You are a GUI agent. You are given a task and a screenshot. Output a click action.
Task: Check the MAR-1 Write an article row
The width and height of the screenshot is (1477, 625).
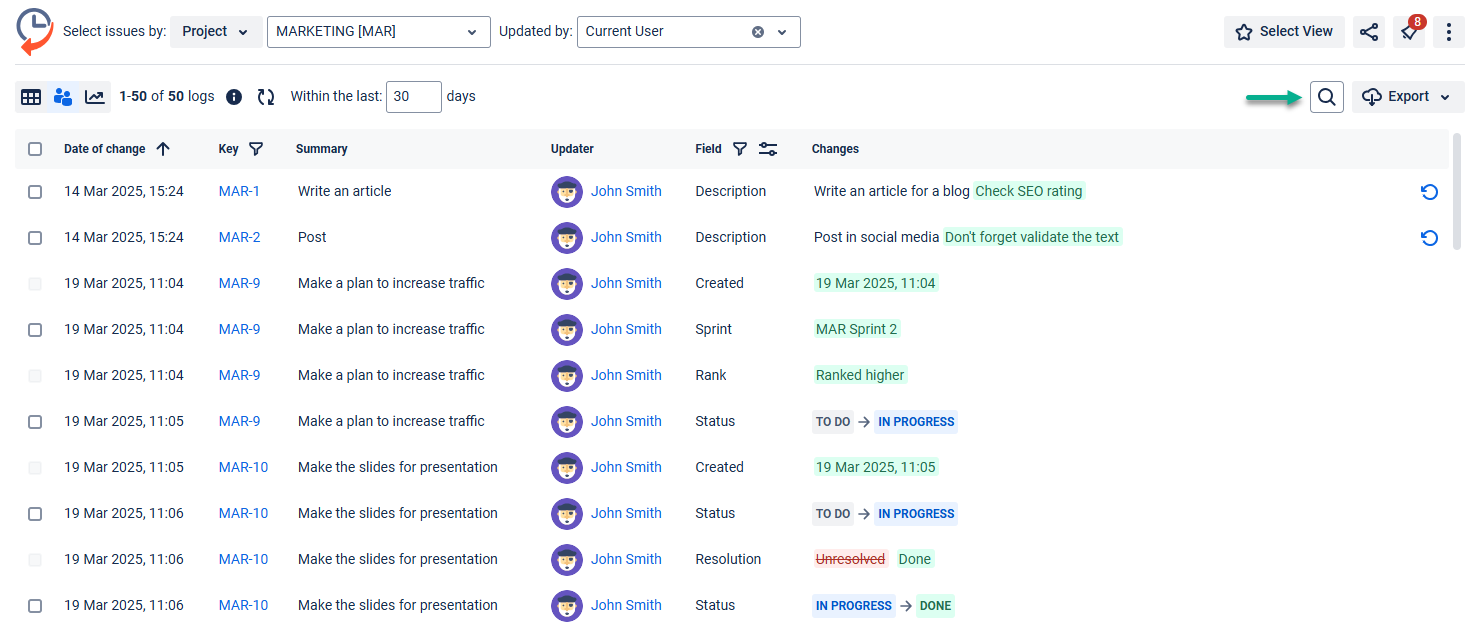pyautogui.click(x=35, y=192)
